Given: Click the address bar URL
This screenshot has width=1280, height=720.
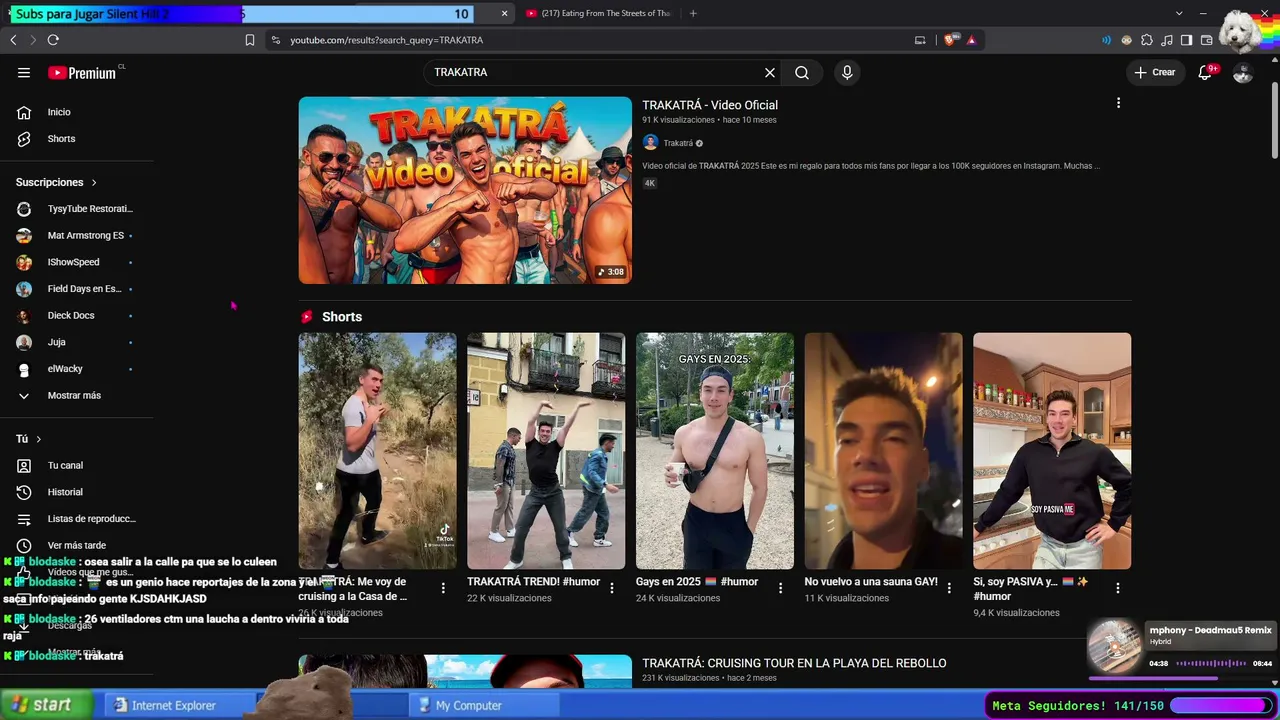Looking at the screenshot, I should 387,40.
